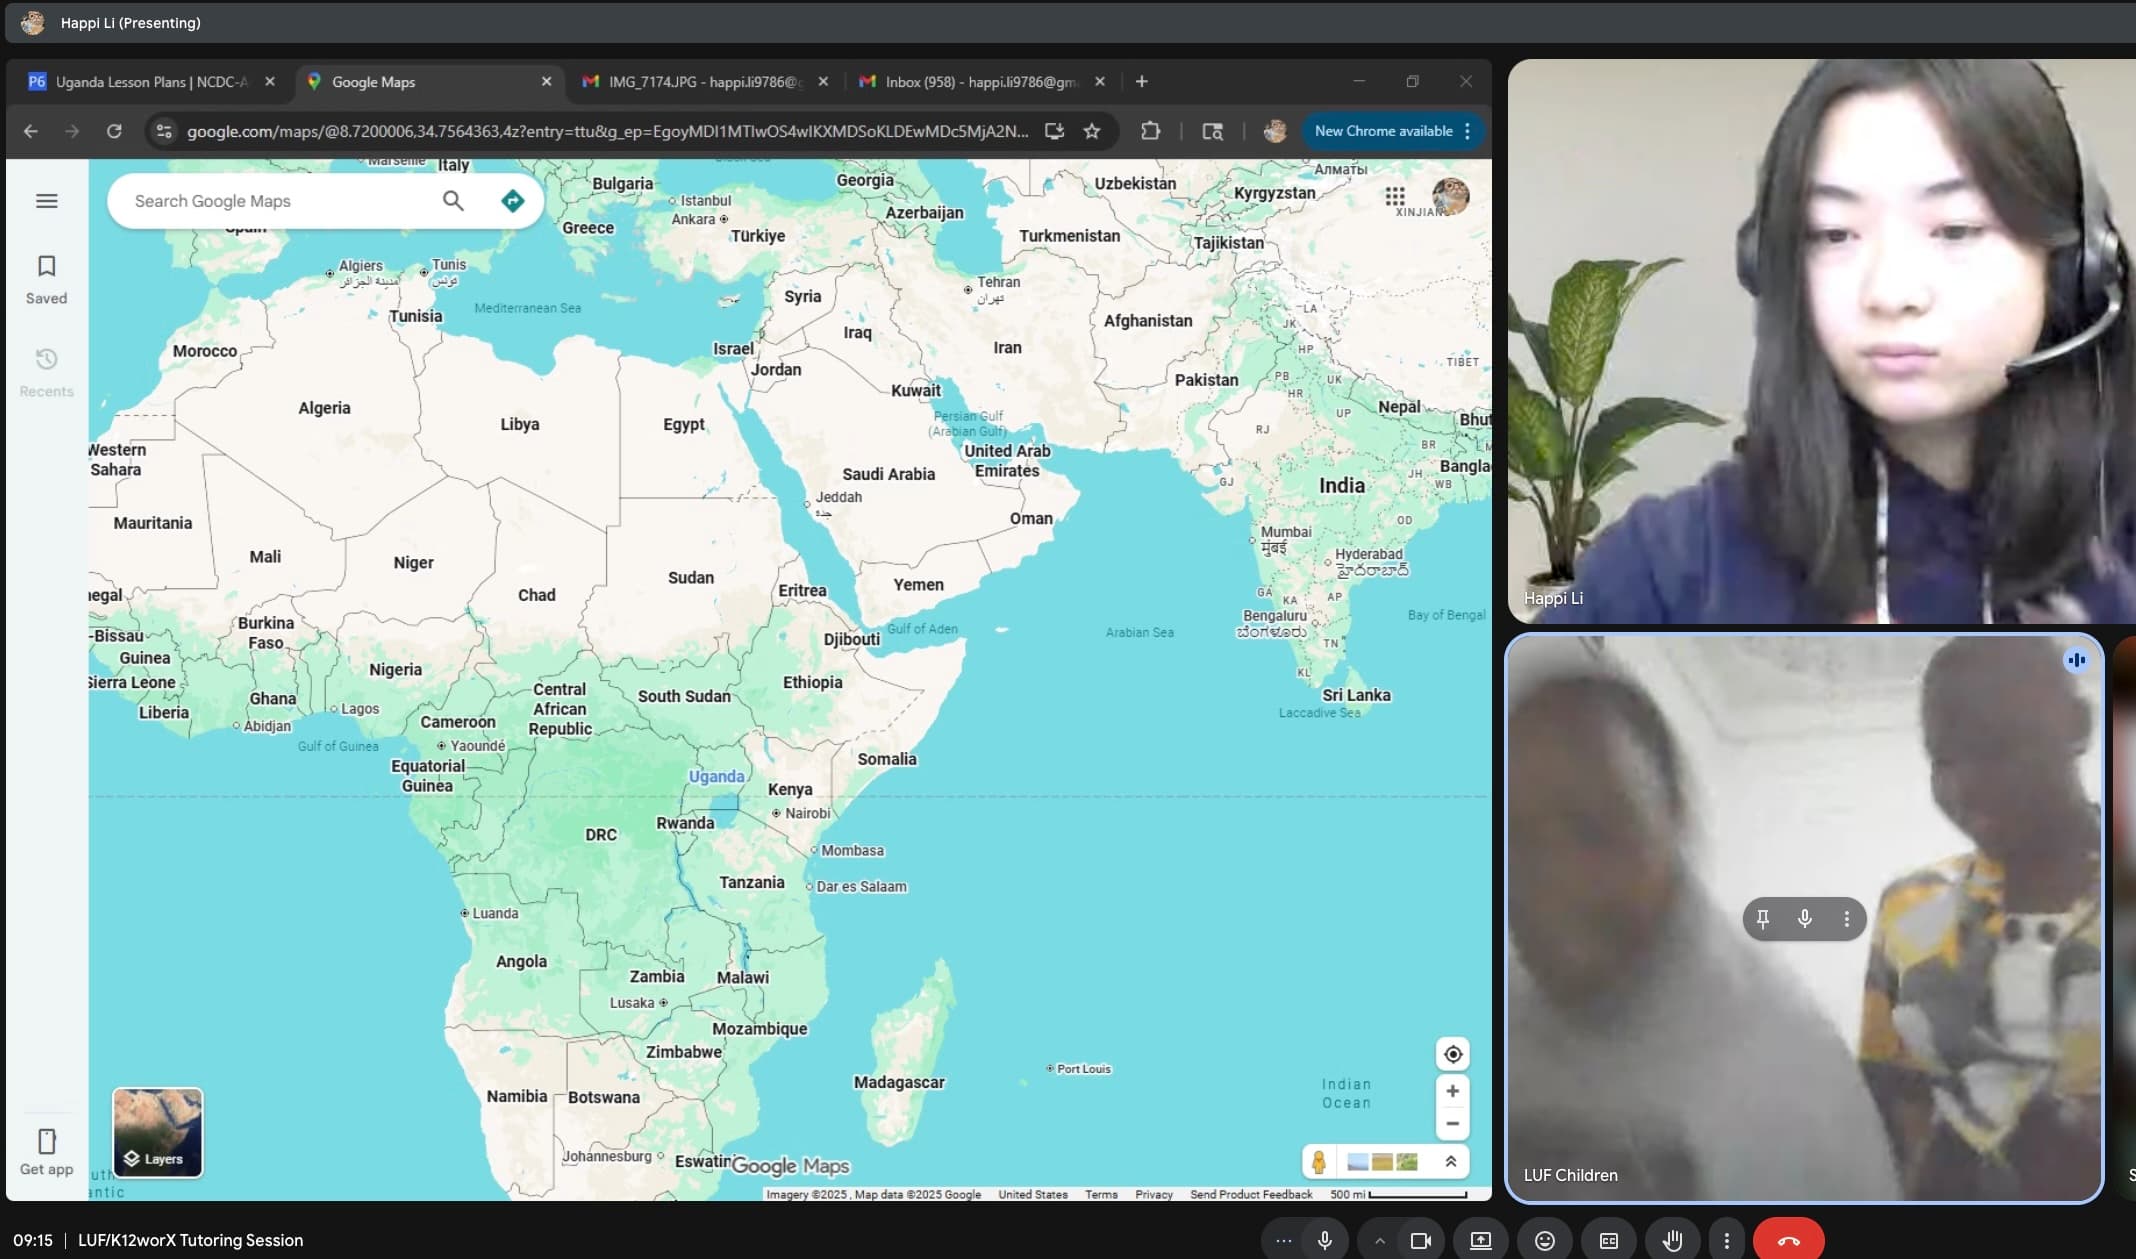Image resolution: width=2136 pixels, height=1259 pixels.
Task: Close the Inbox (958) tab
Action: click(1100, 82)
